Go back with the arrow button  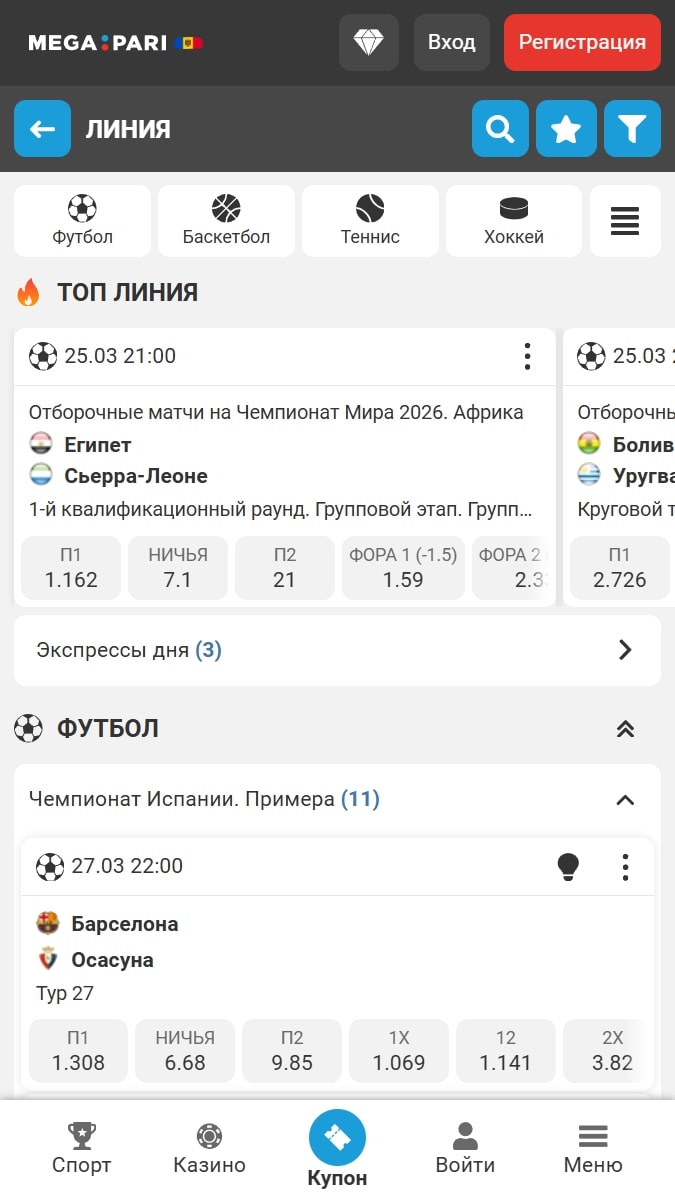[x=42, y=129]
